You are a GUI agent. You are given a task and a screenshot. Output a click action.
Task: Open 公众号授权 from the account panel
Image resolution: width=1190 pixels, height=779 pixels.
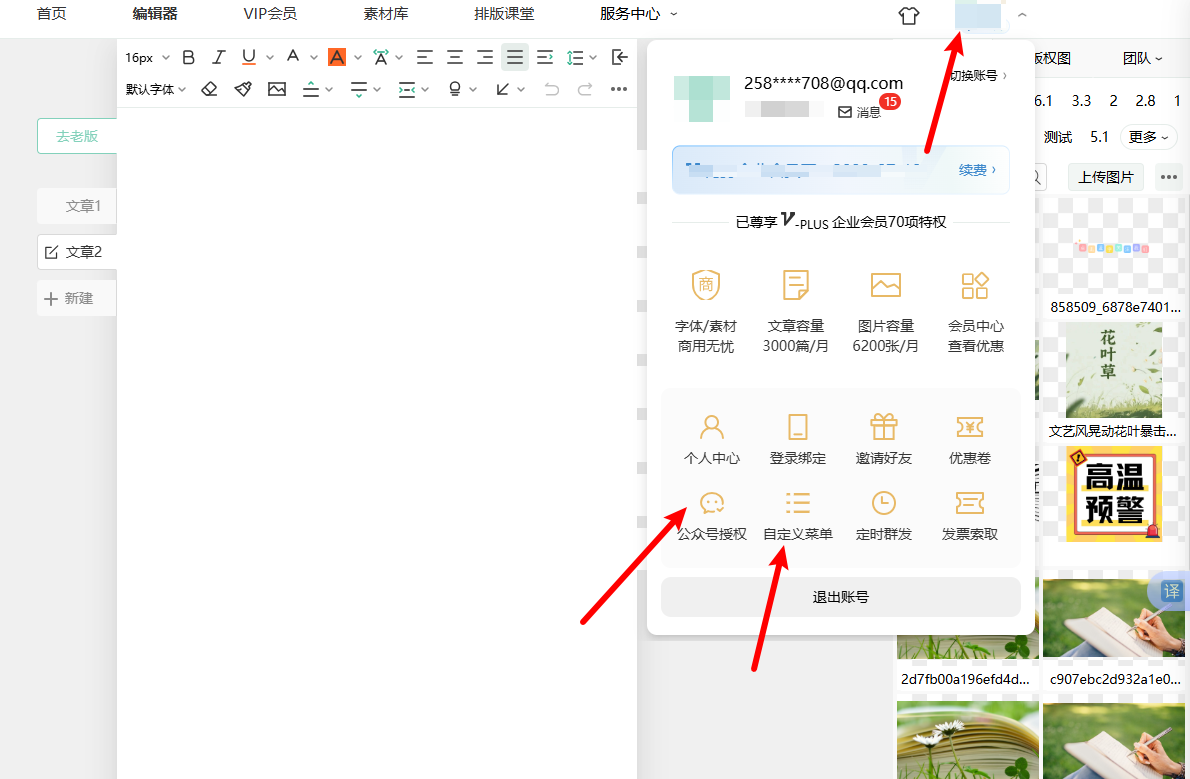pyautogui.click(x=711, y=503)
